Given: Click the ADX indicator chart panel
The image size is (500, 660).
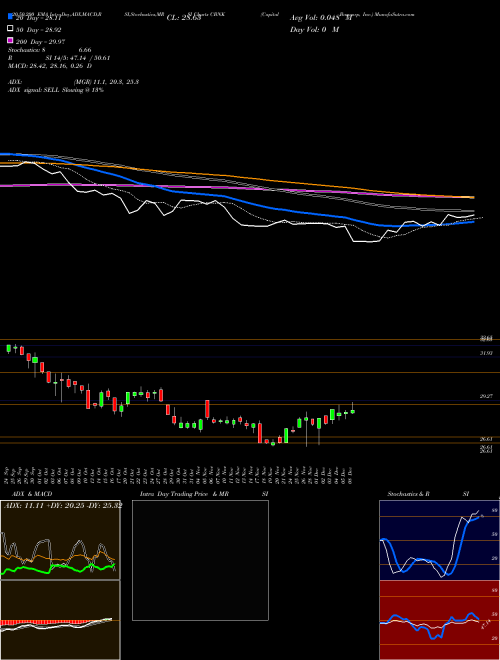Looking at the screenshot, I should pos(60,540).
